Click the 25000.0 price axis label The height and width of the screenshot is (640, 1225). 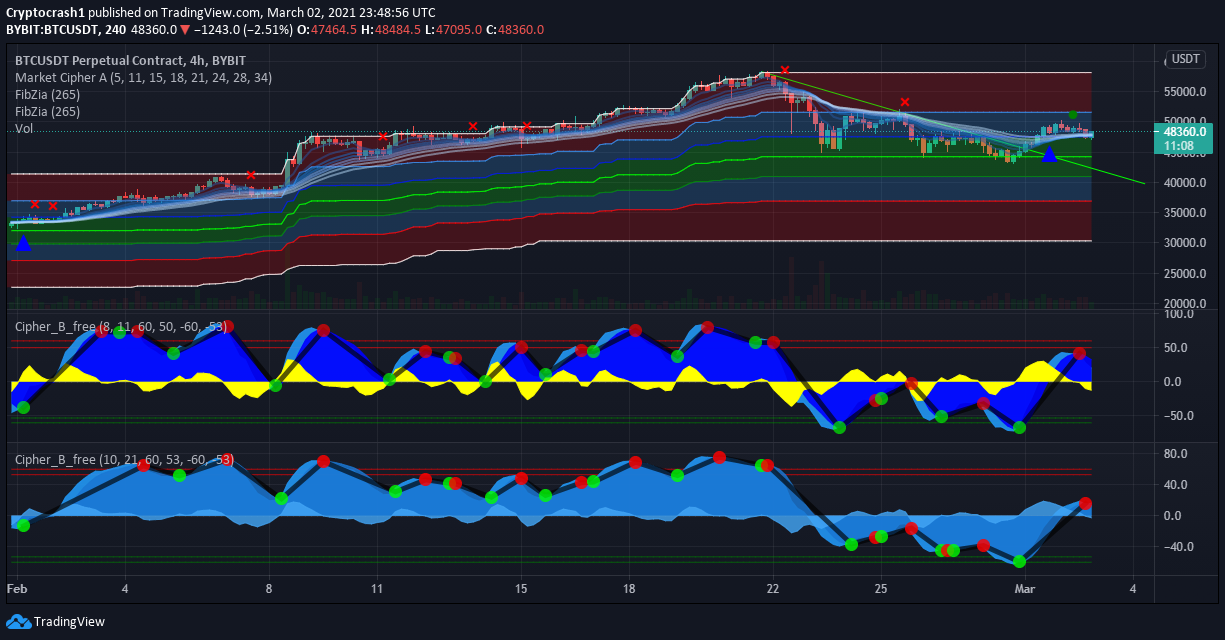point(1184,274)
